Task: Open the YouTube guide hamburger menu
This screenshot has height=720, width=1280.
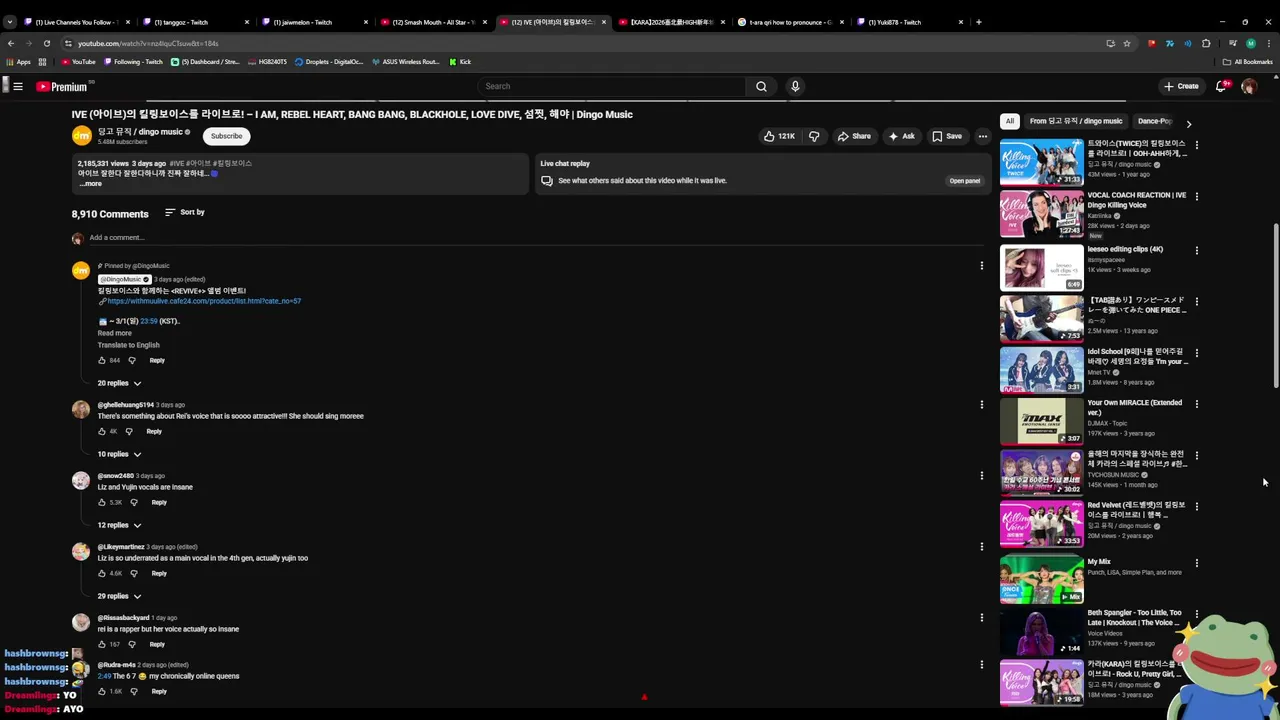Action: pos(18,86)
